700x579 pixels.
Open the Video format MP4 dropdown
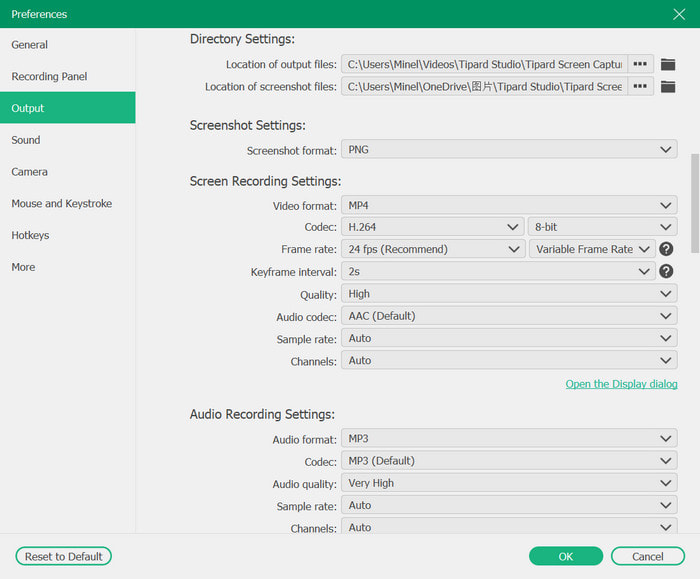[509, 206]
